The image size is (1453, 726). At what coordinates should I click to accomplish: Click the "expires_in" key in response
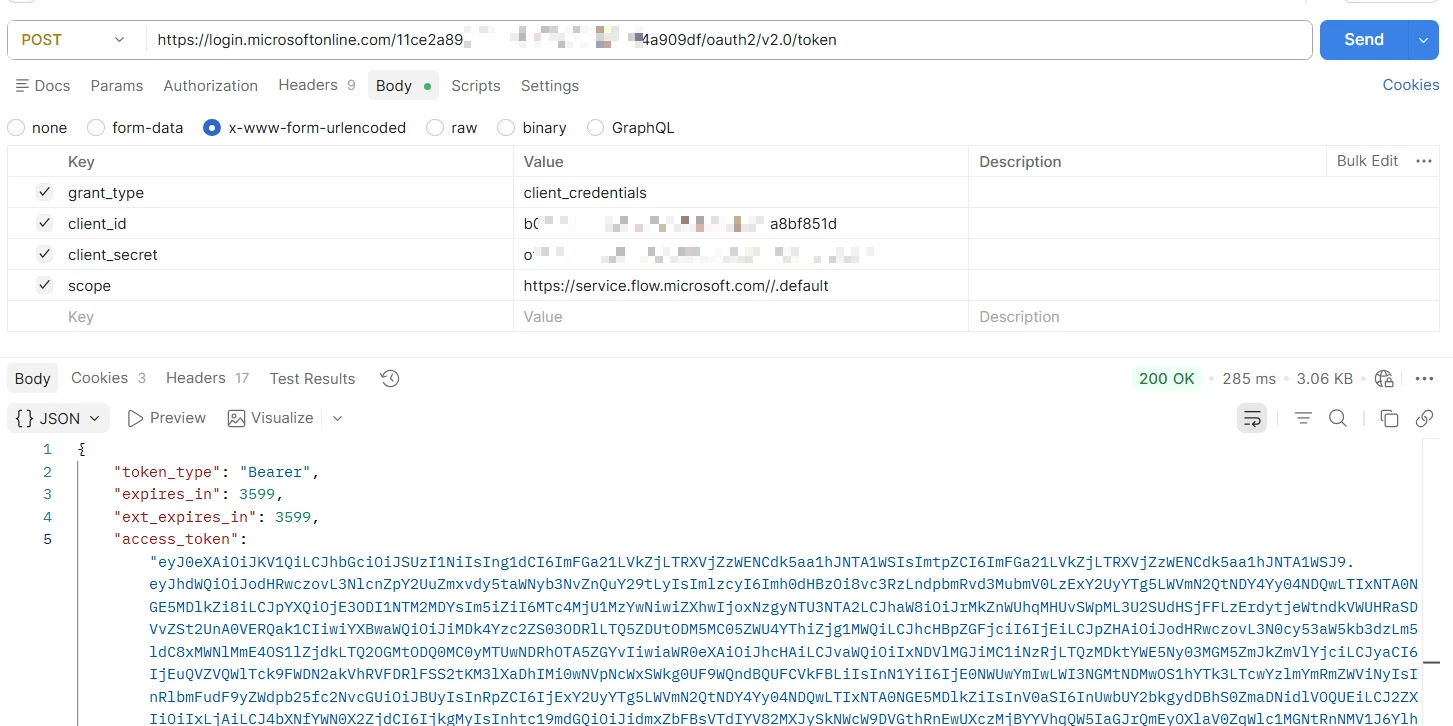click(170, 494)
